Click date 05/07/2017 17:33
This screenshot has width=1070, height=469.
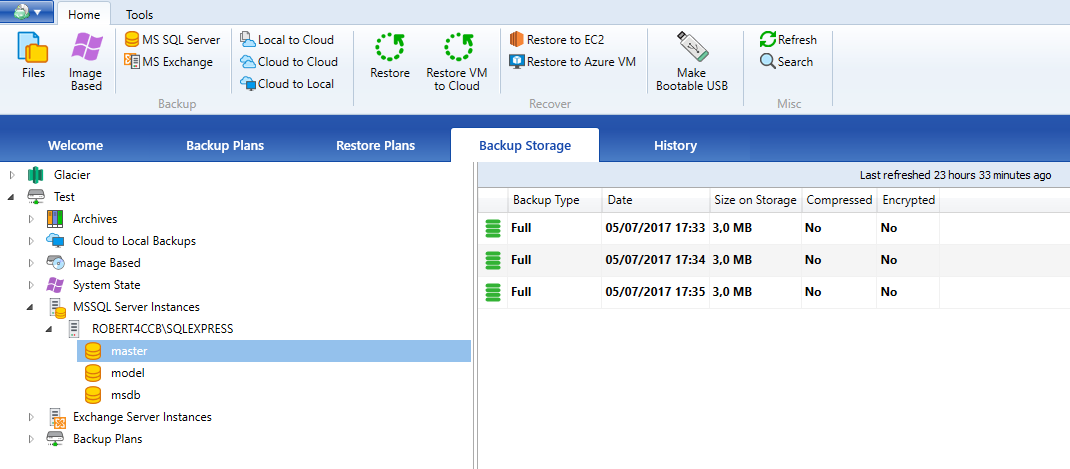pyautogui.click(x=655, y=228)
